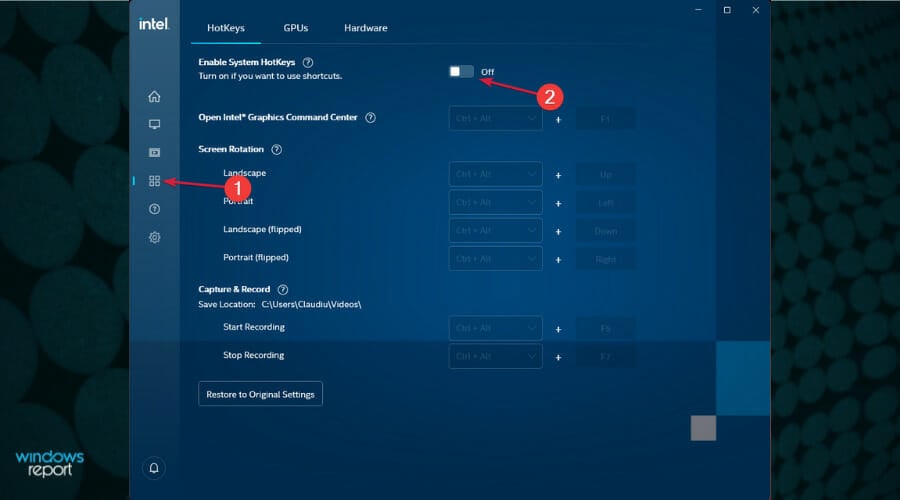Screen dimensions: 900x500
Task: Click the Right key field for Portrait (flipped)
Action: (x=605, y=259)
